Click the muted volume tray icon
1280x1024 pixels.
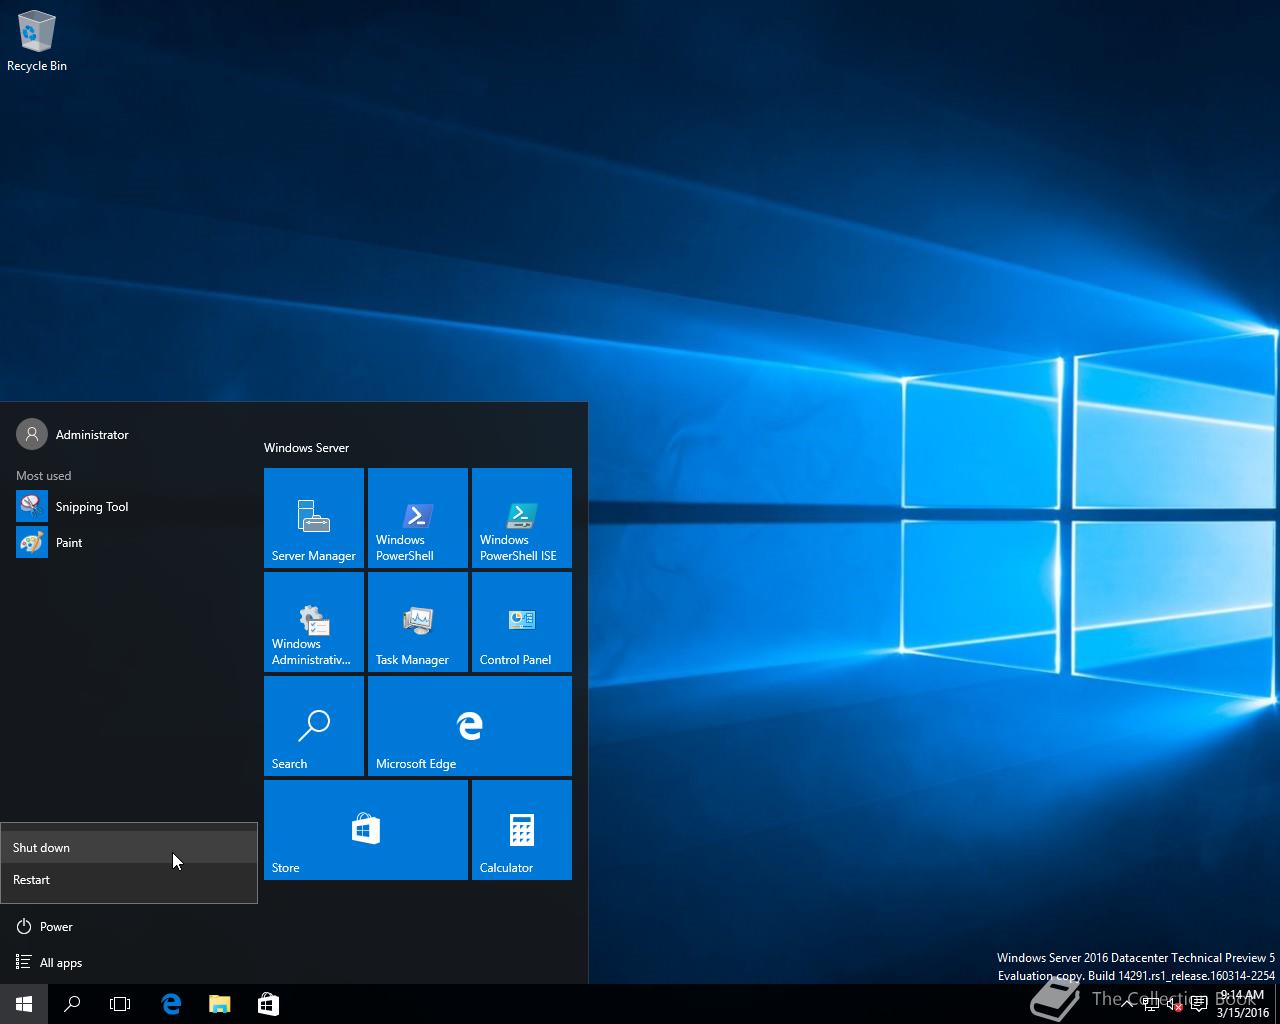coord(1175,1004)
